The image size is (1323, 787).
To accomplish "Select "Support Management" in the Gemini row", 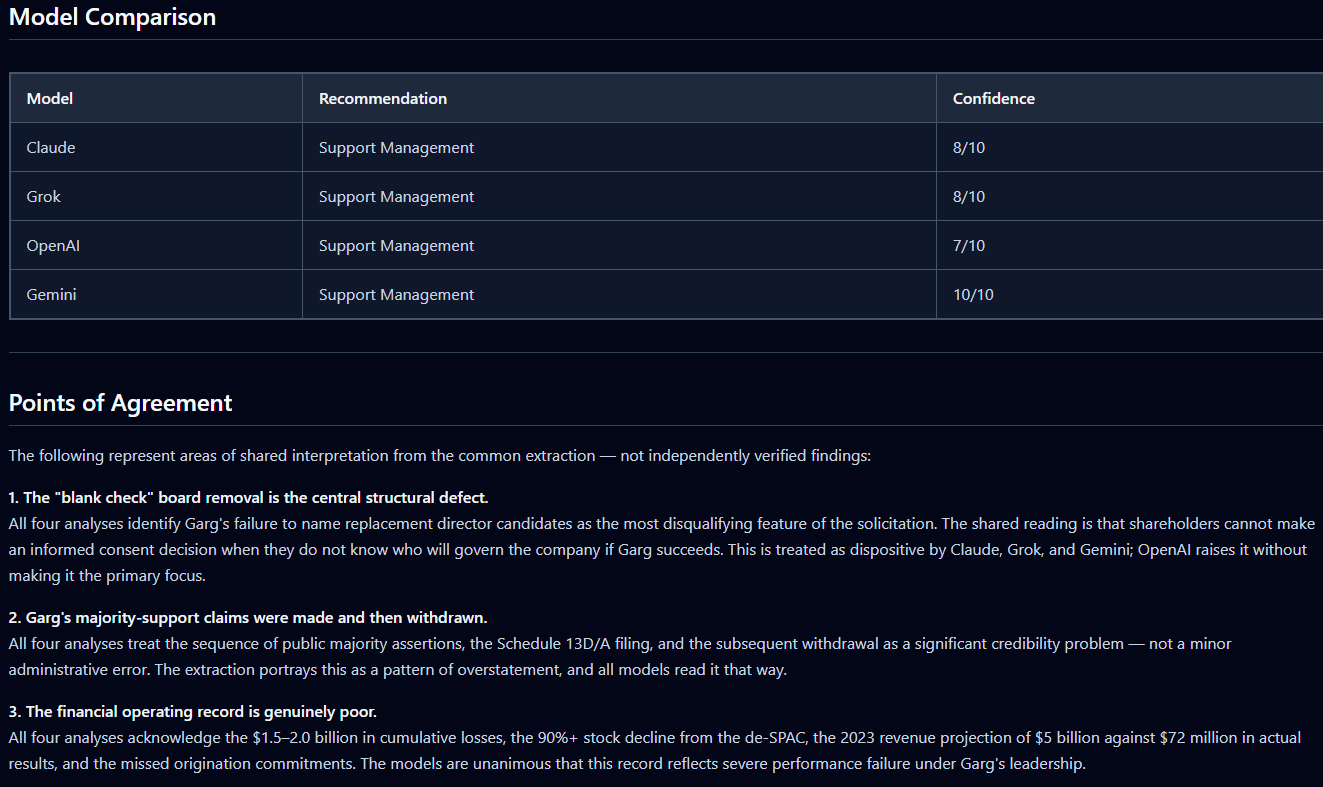I will pyautogui.click(x=397, y=295).
